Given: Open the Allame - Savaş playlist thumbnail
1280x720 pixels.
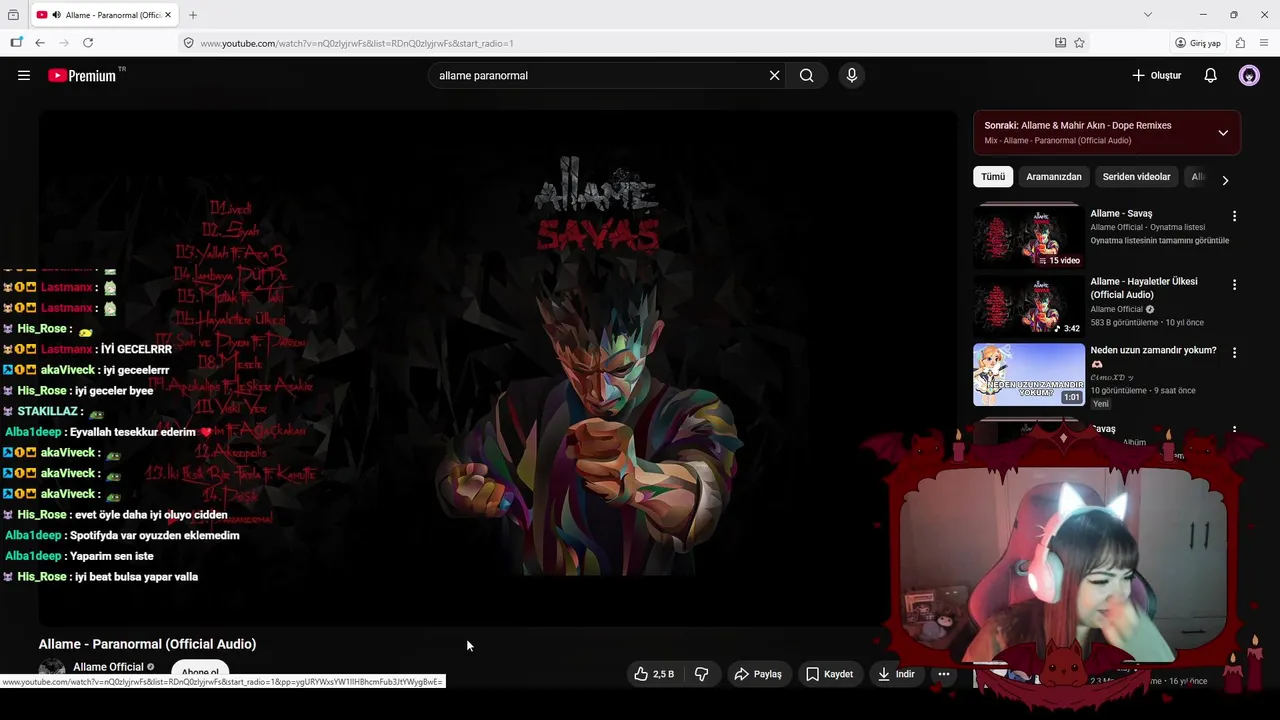Looking at the screenshot, I should [1029, 237].
